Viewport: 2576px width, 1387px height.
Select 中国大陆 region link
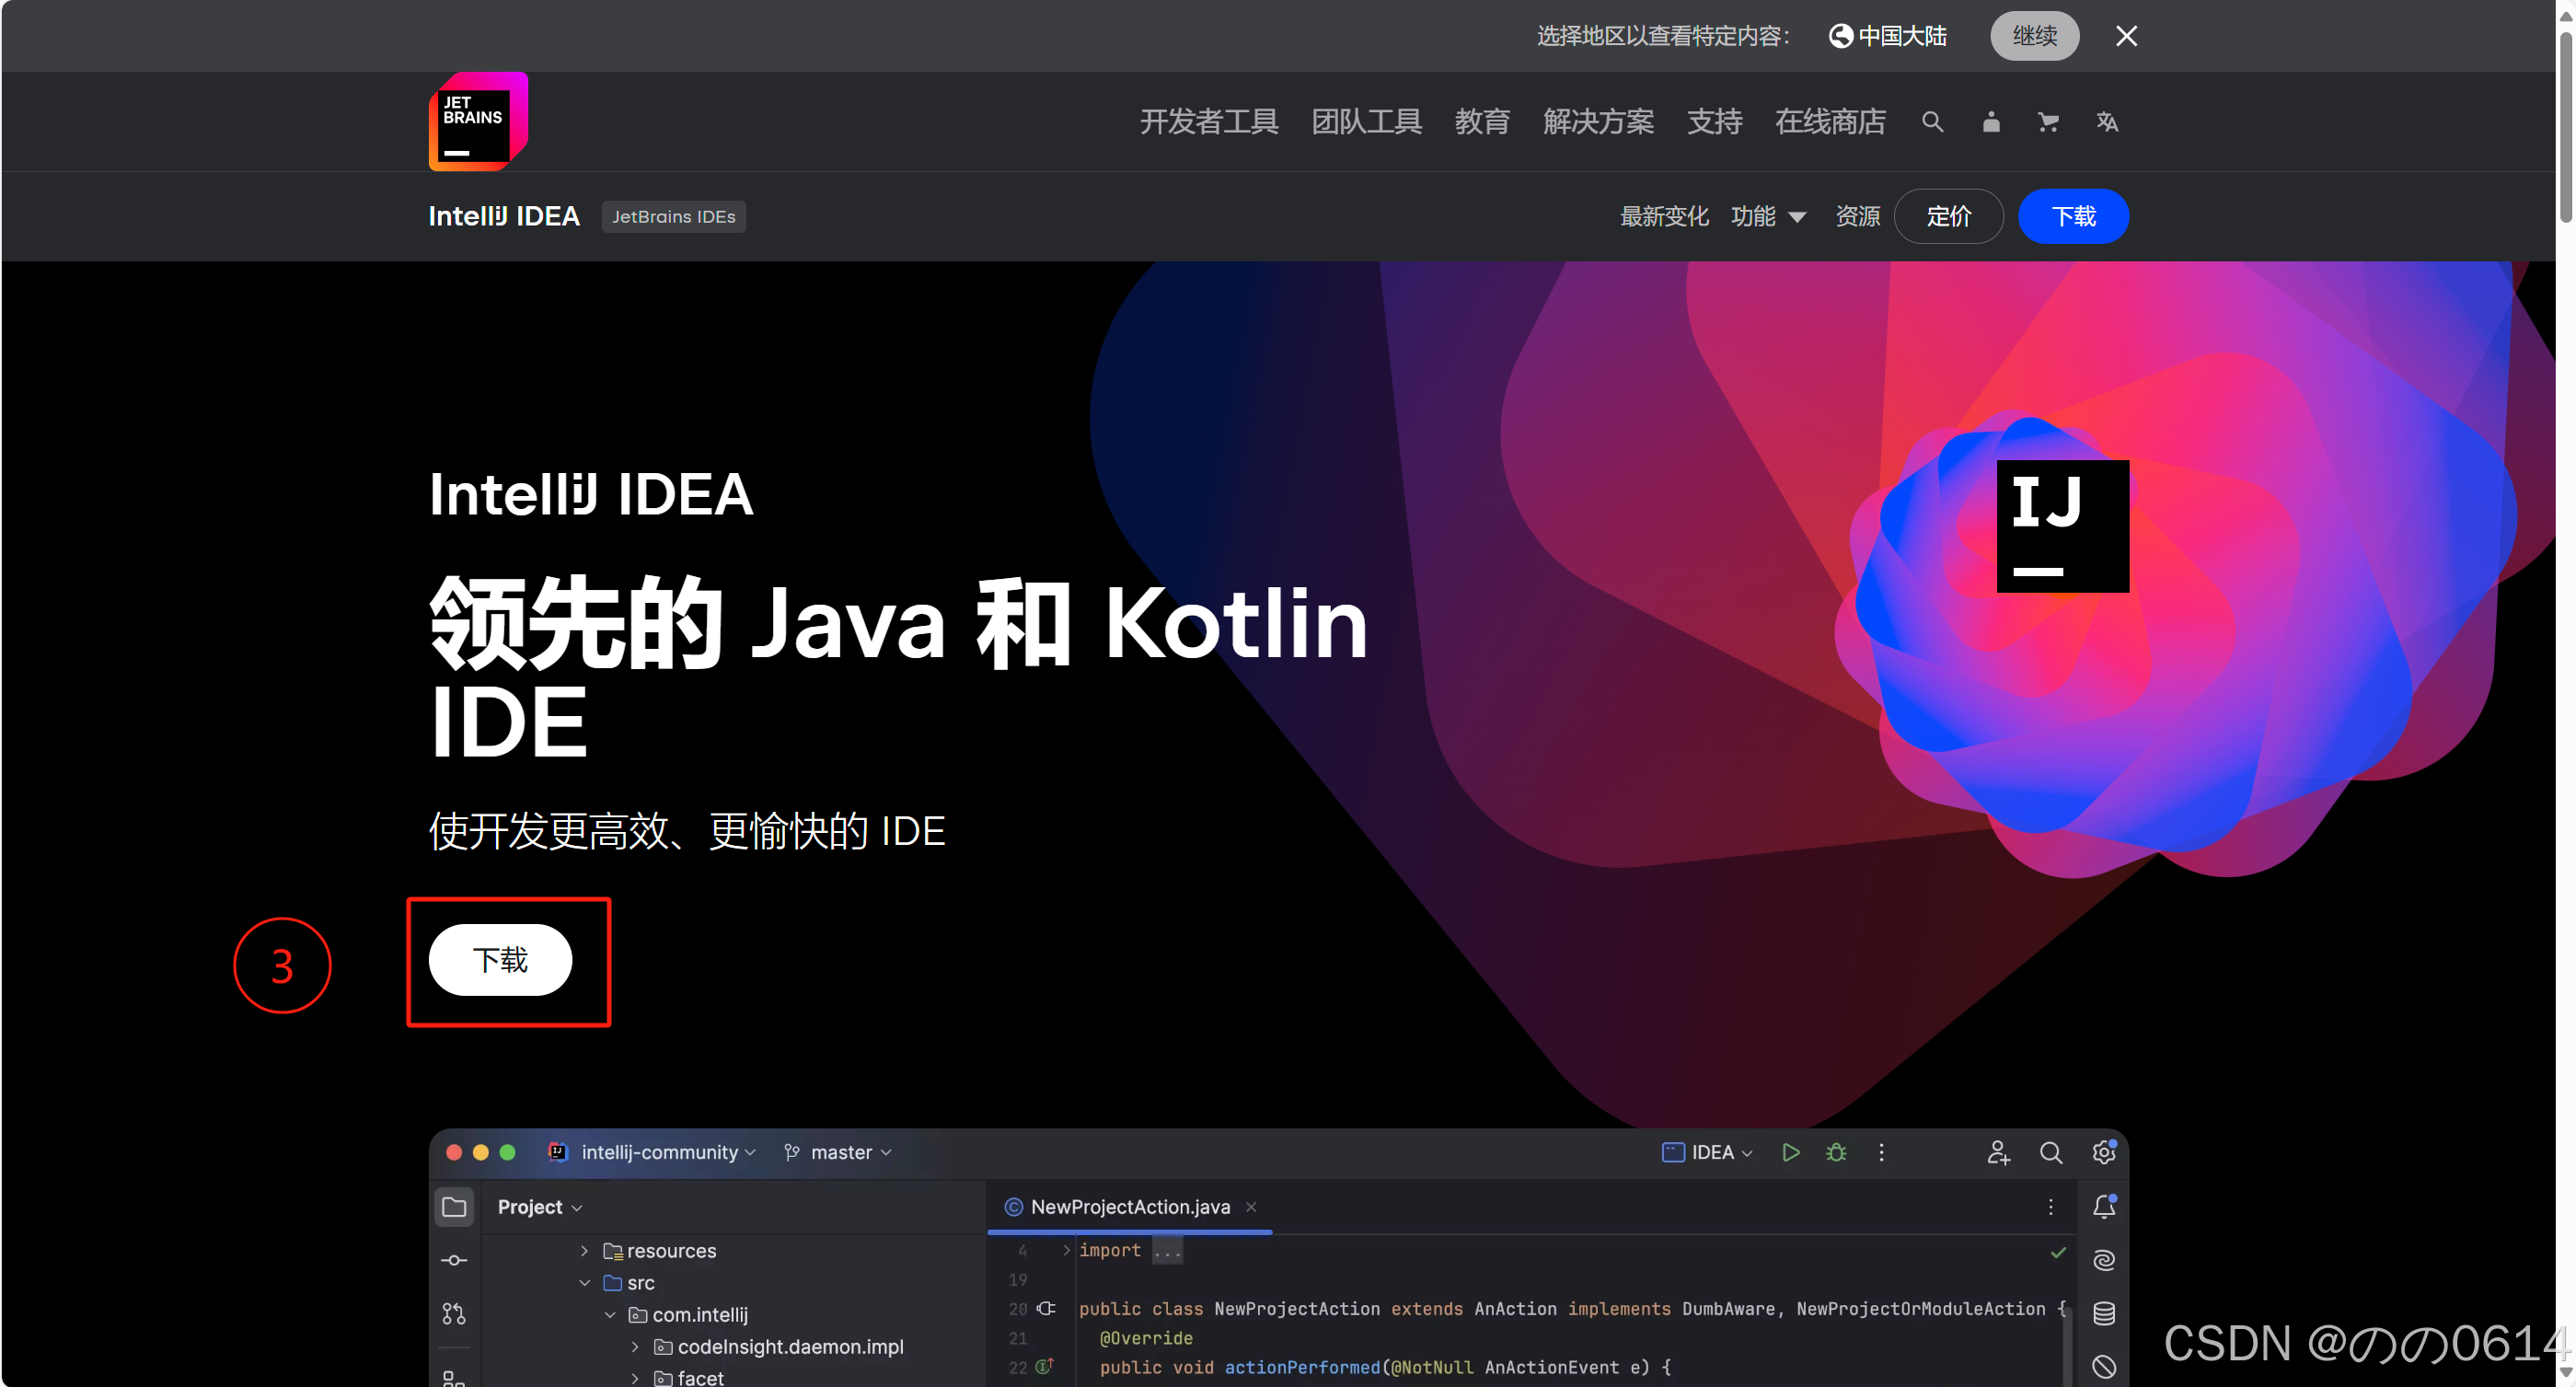pyautogui.click(x=1901, y=36)
